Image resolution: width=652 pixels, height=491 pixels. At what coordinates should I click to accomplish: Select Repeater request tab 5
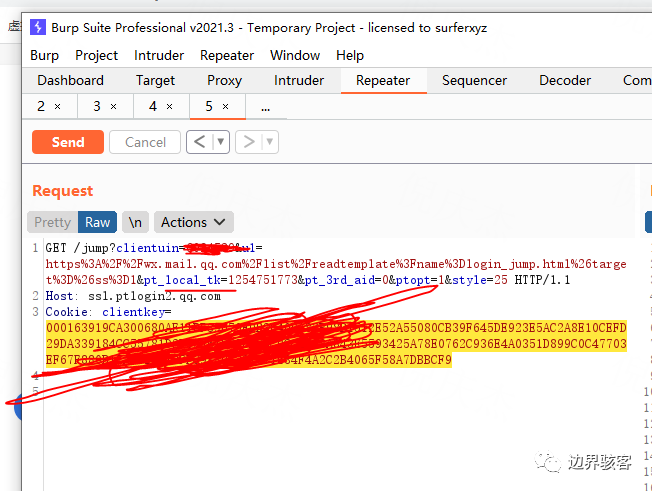tap(209, 106)
